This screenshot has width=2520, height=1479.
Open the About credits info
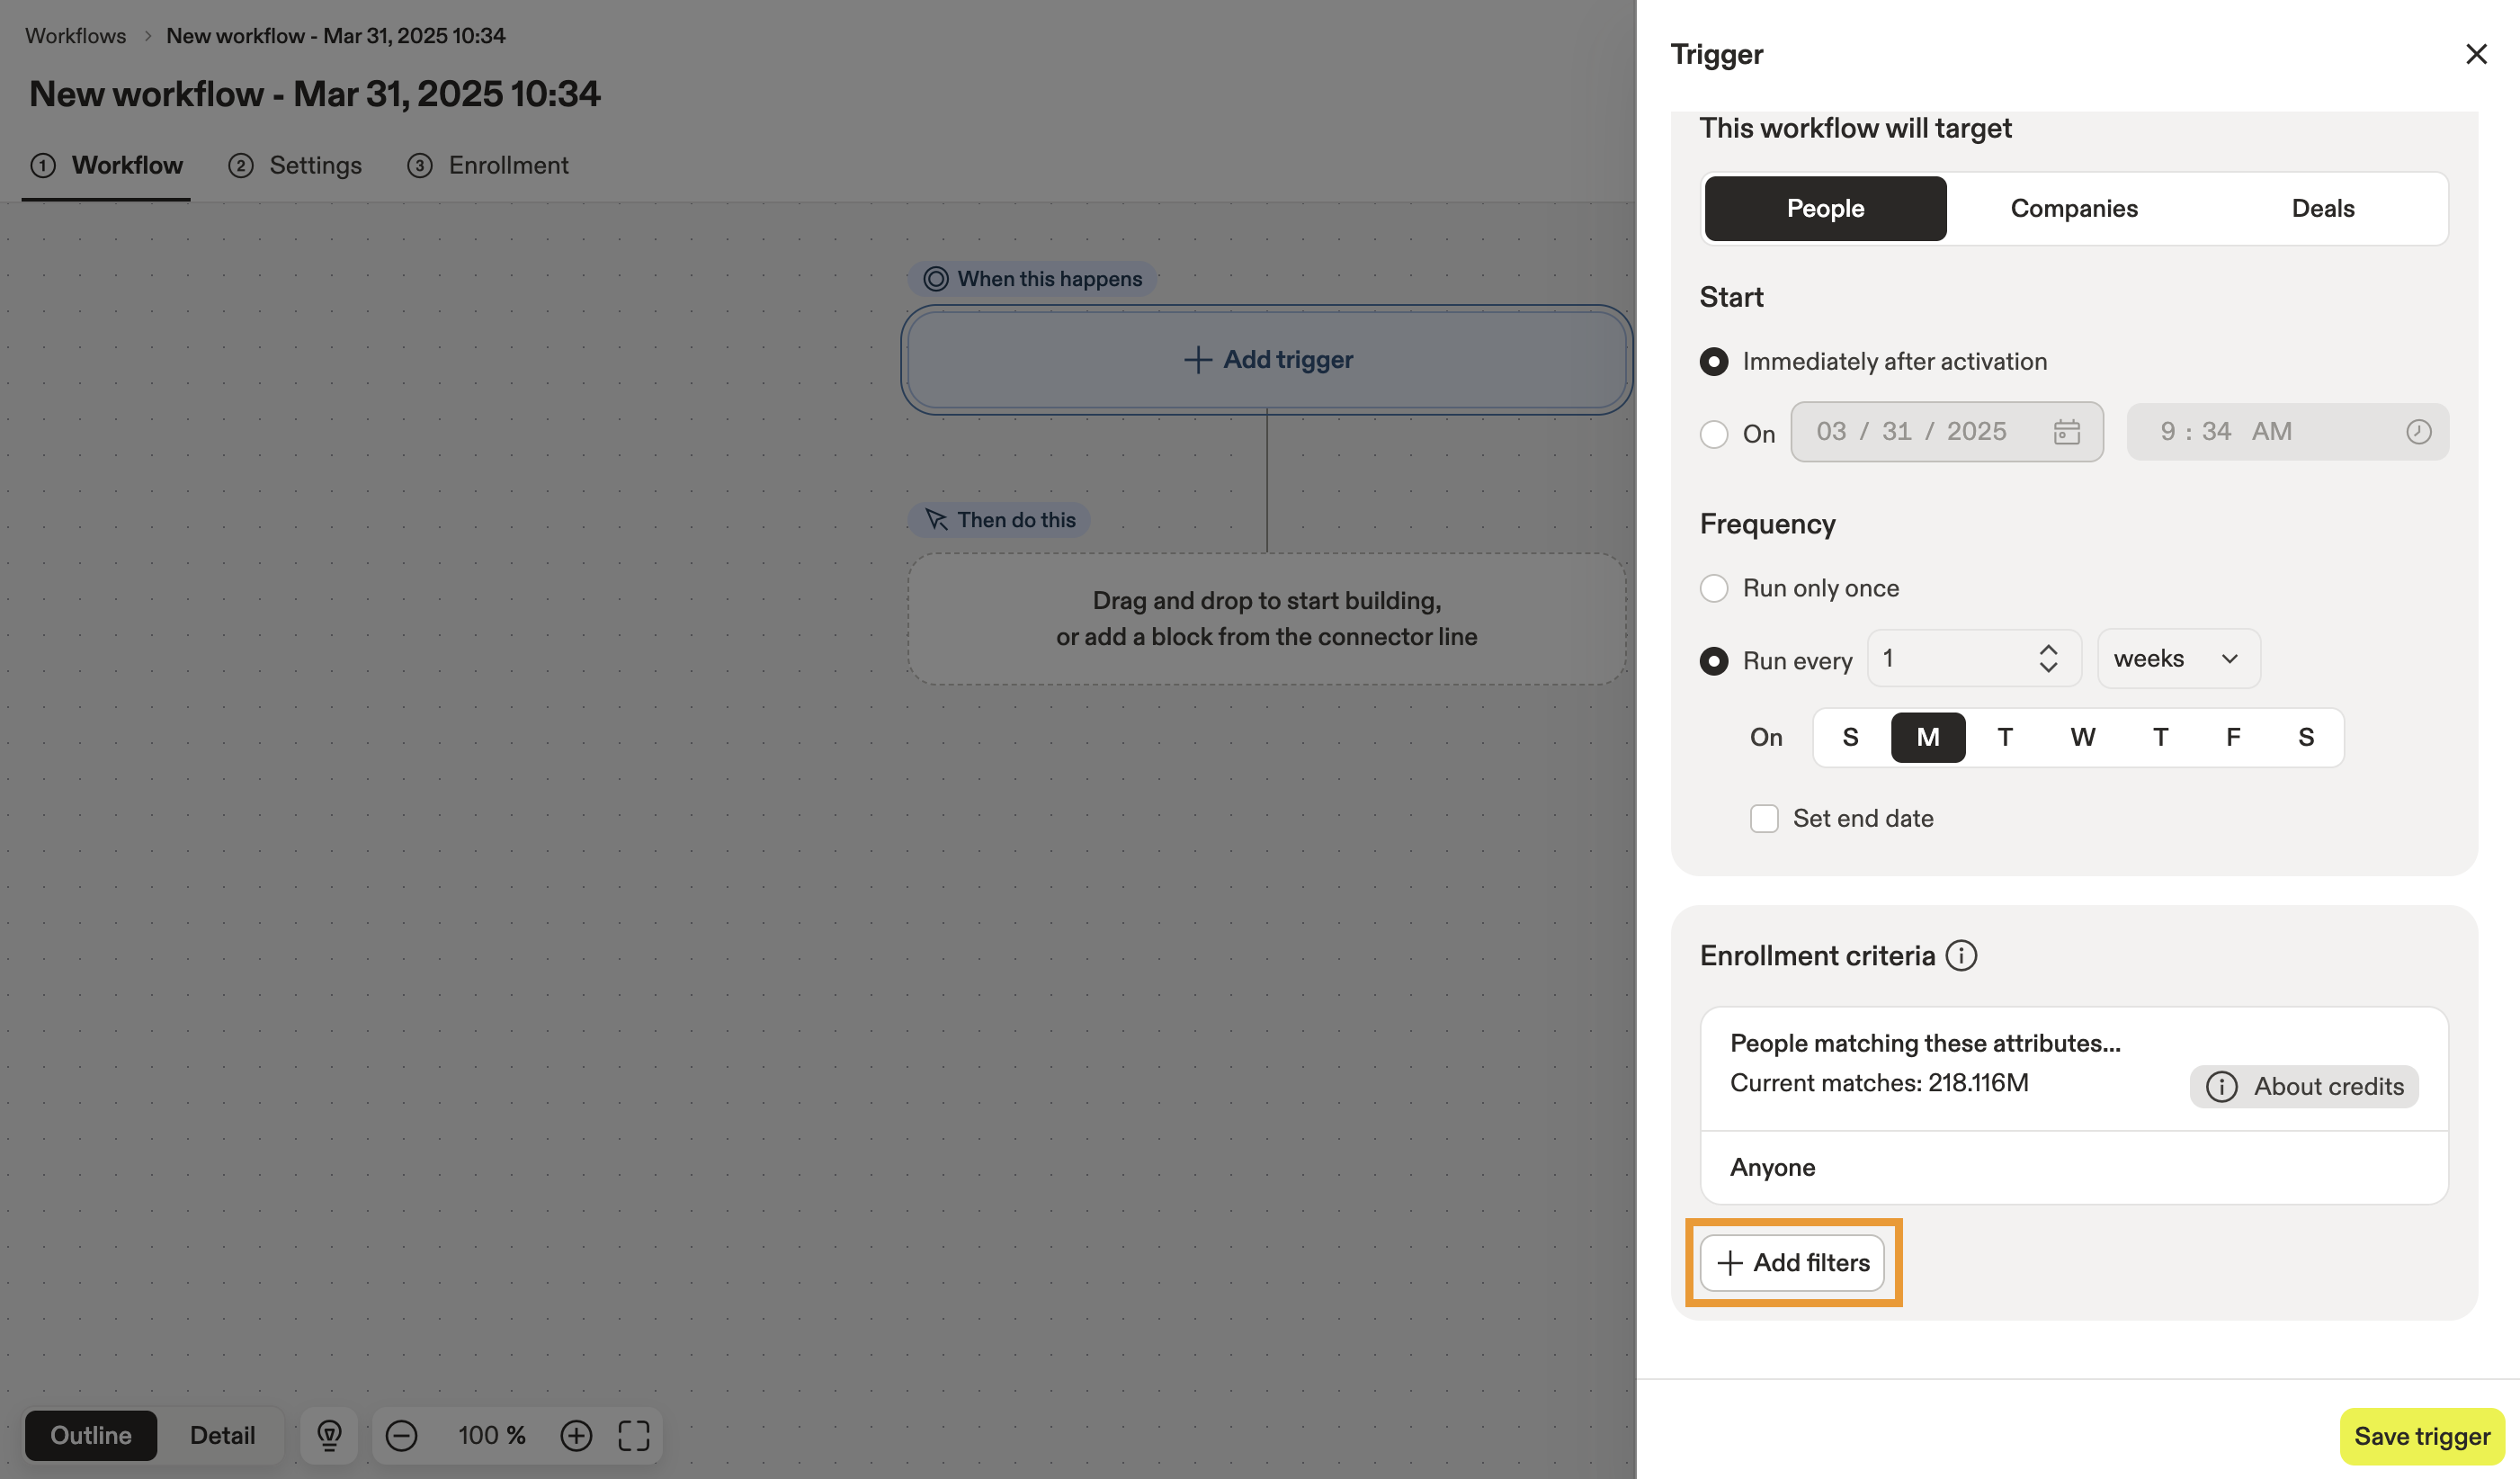(2304, 1086)
